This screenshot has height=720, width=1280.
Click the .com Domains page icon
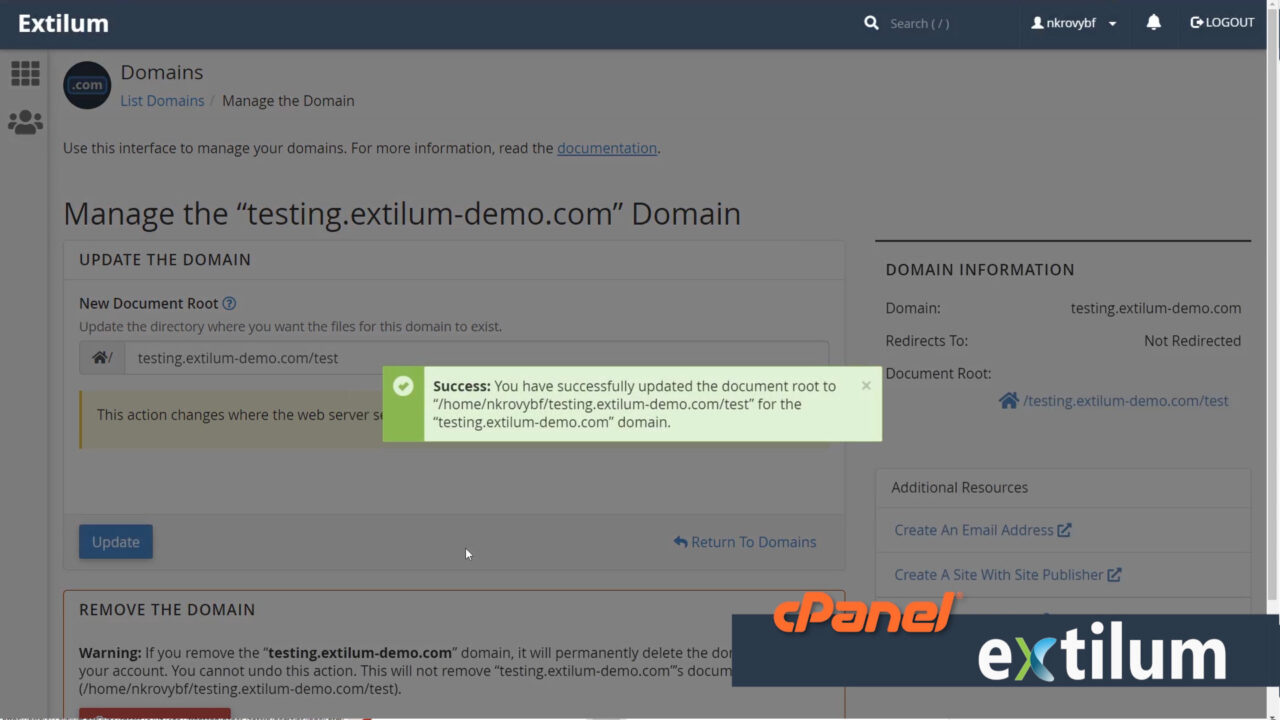[86, 86]
